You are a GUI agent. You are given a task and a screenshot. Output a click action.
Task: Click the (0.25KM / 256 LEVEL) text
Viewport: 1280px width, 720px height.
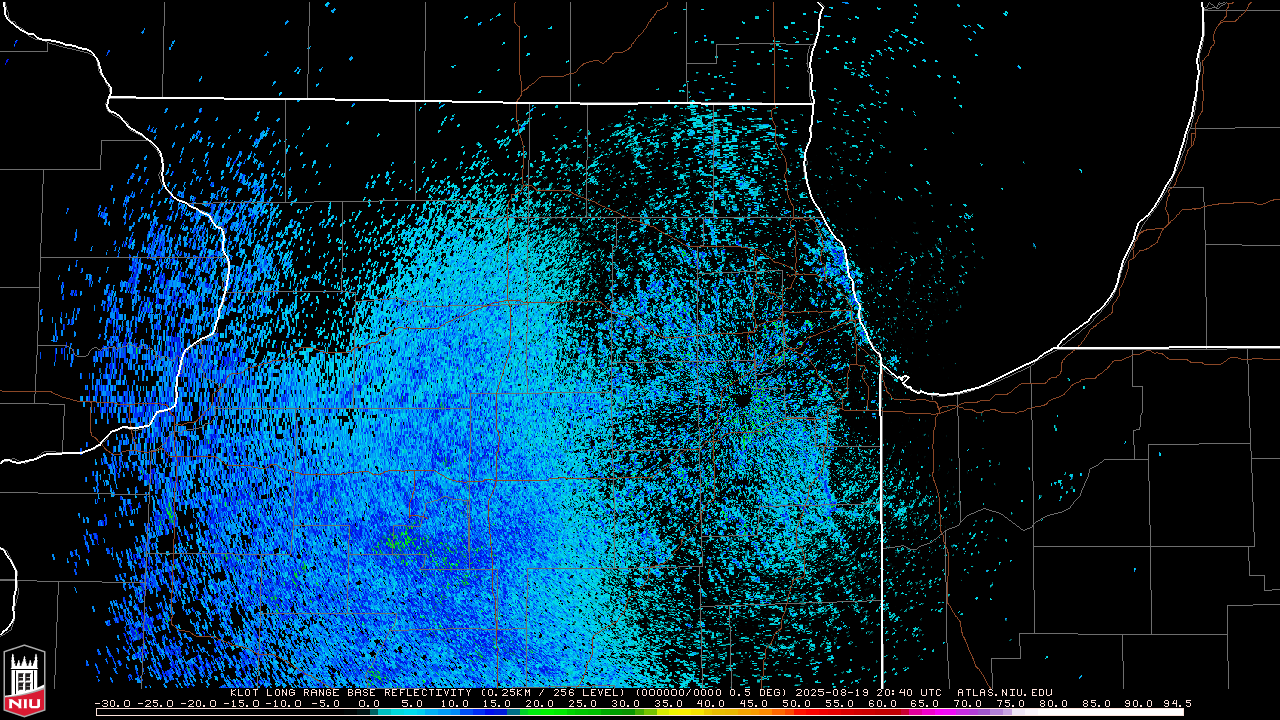[552, 692]
